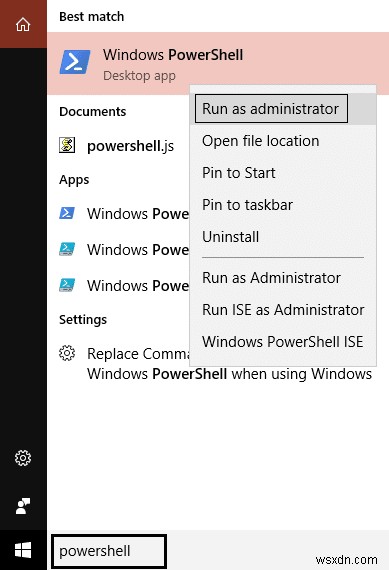Open second Windows Powe app result
389x570 pixels.
click(x=119, y=249)
